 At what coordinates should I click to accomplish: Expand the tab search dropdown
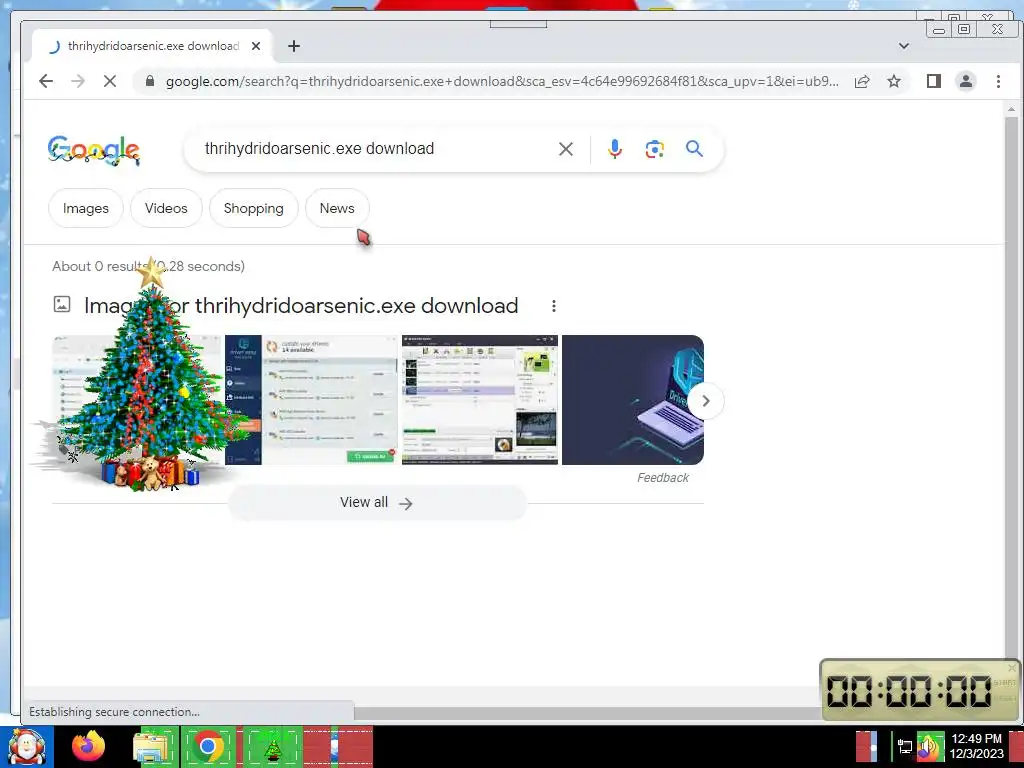904,46
